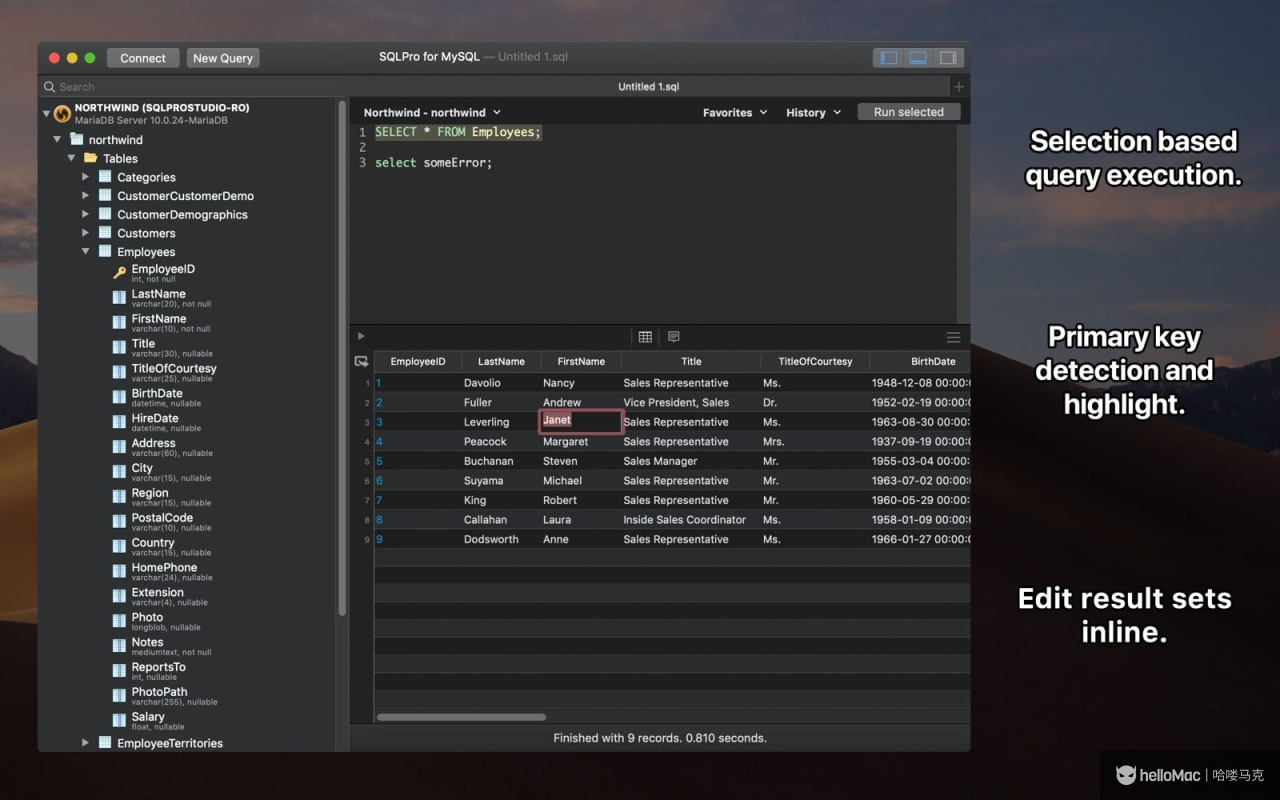Switch to messages view icon
This screenshot has height=800, width=1280.
tap(673, 337)
